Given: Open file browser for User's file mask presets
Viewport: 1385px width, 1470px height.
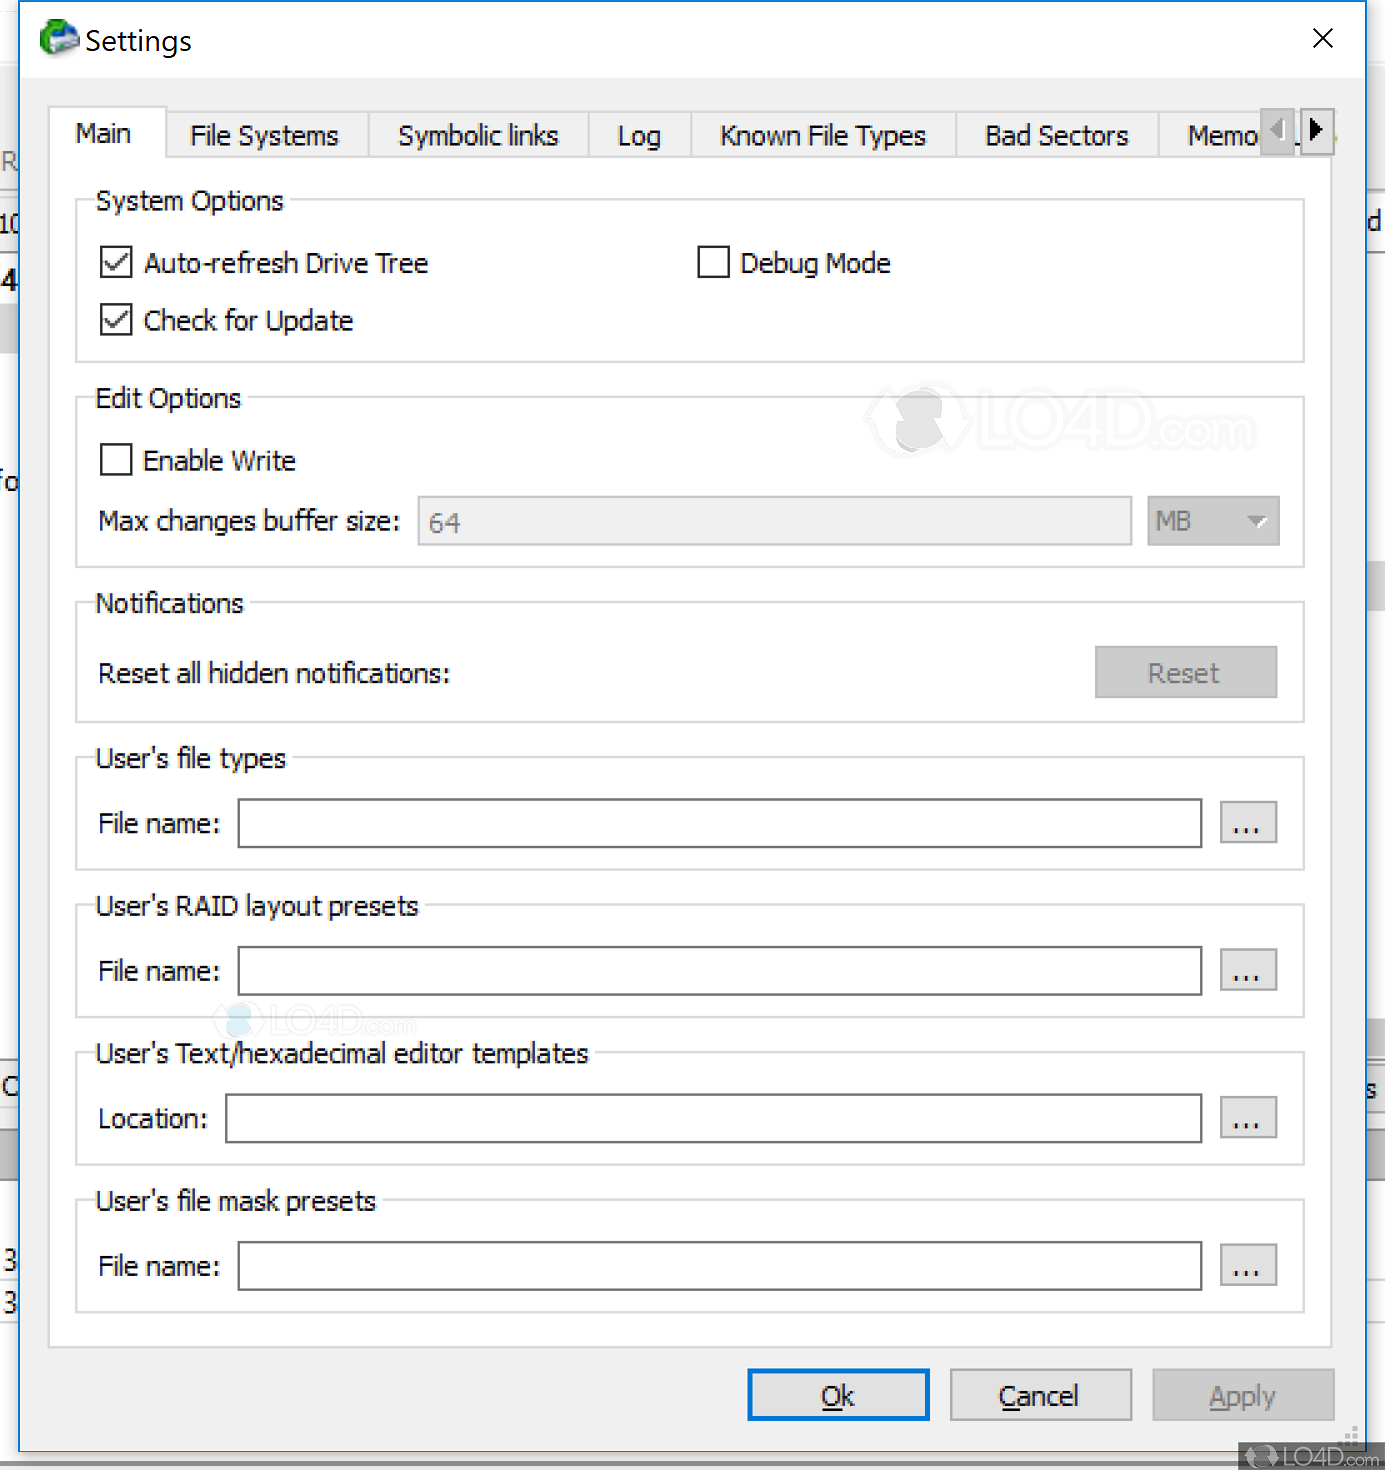Looking at the screenshot, I should [x=1247, y=1264].
